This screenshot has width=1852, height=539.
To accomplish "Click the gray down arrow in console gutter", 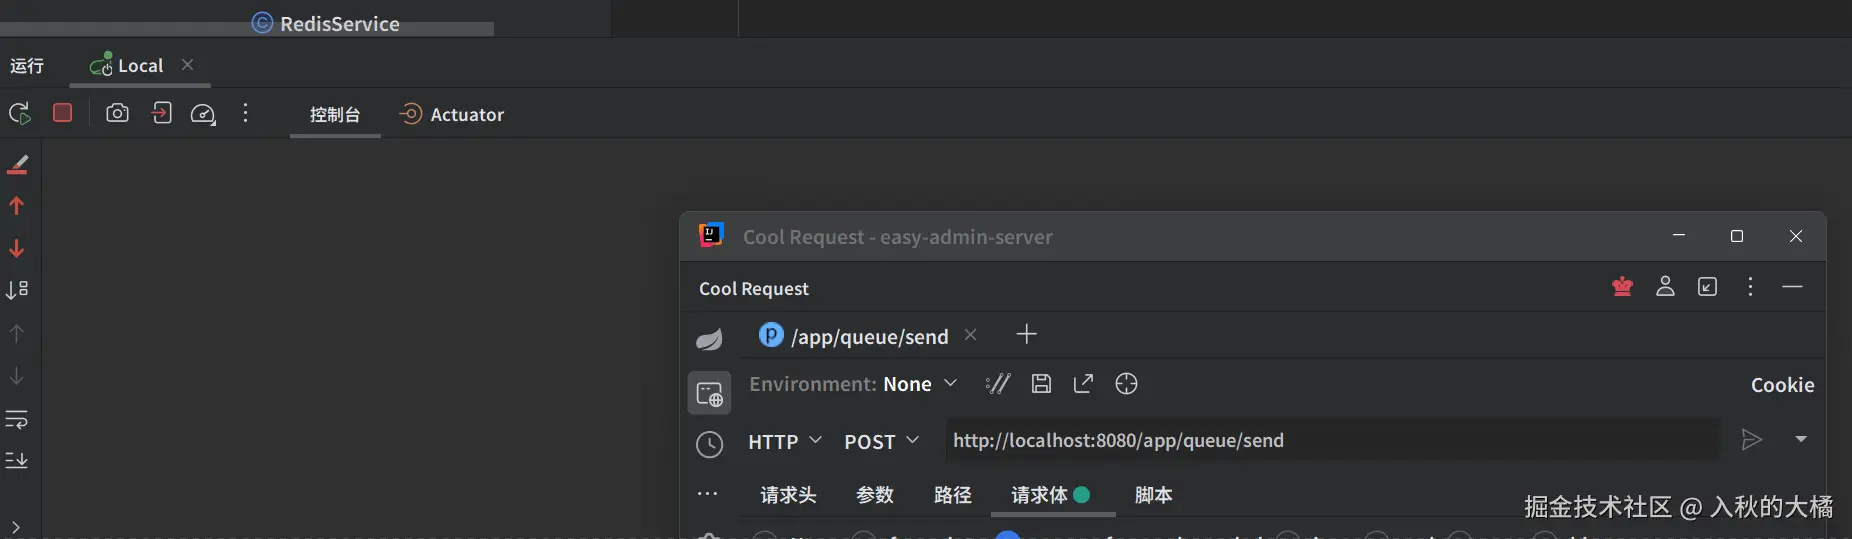I will click(x=16, y=376).
